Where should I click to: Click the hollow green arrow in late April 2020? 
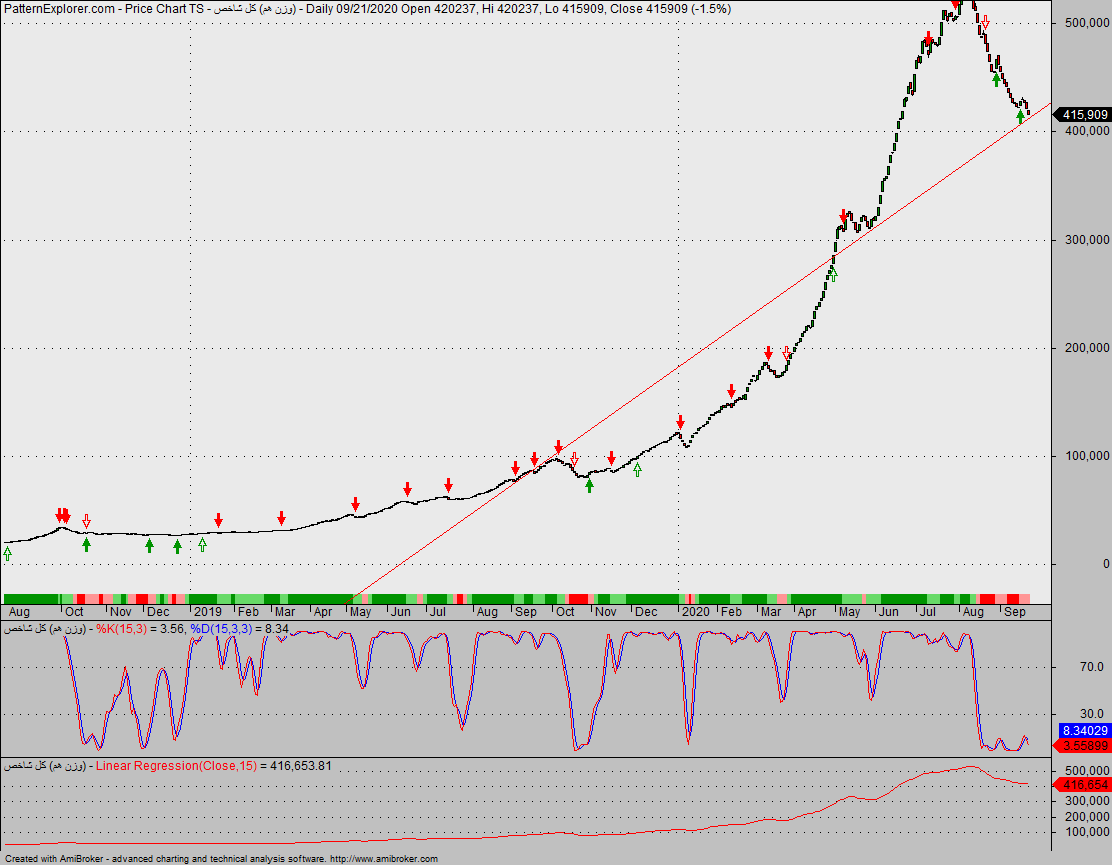tap(833, 274)
